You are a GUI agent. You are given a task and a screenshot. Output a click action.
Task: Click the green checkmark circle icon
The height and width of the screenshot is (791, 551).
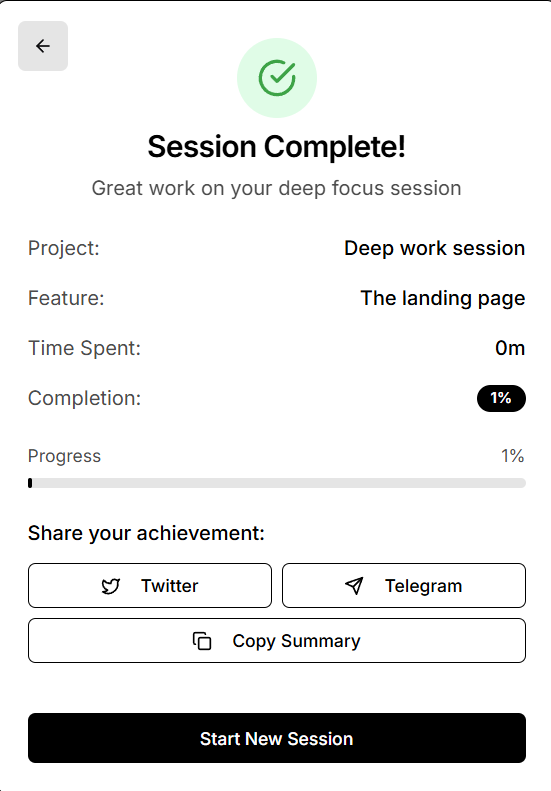coord(277,78)
